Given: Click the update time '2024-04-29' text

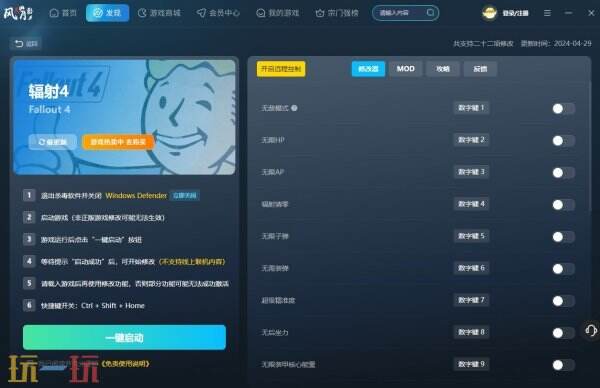Looking at the screenshot, I should click(572, 44).
